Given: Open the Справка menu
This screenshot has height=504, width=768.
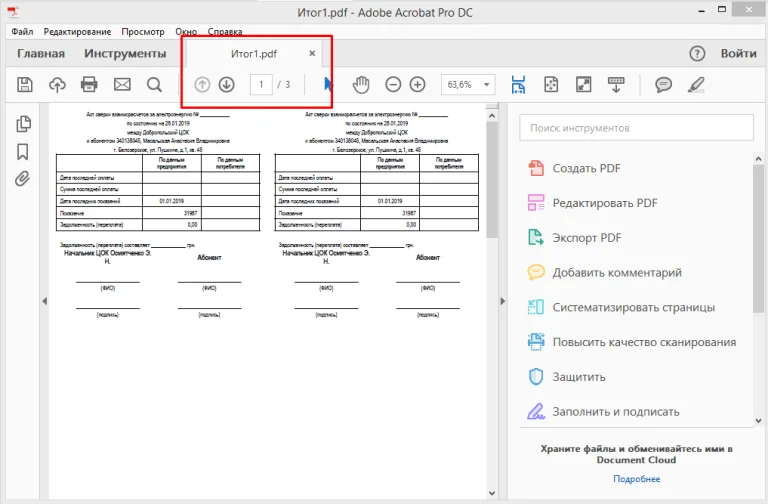Looking at the screenshot, I should coord(225,31).
